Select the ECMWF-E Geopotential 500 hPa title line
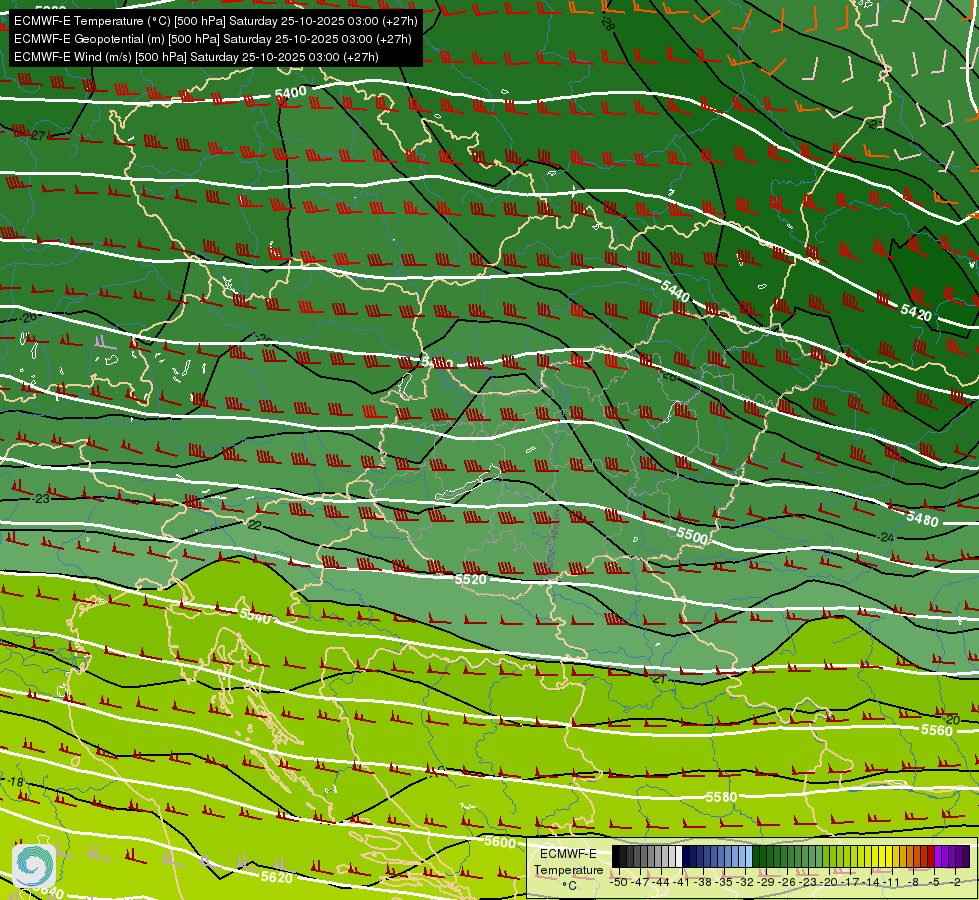Viewport: 979px width, 900px height. (x=212, y=39)
